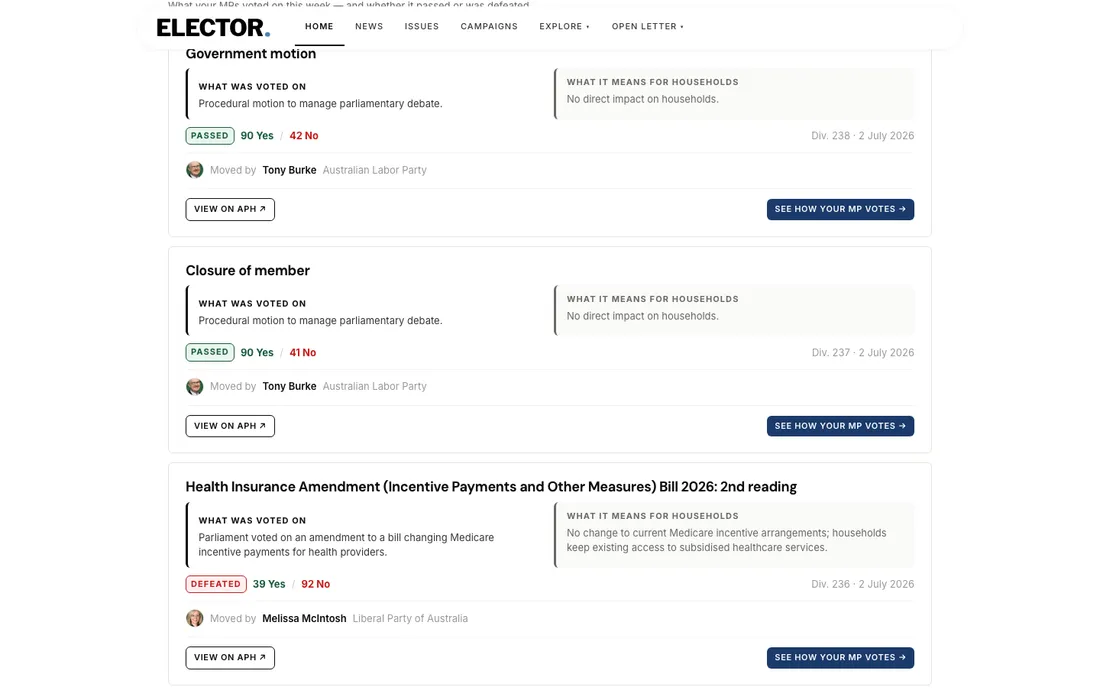
Task: Click View on APH for Closure of member
Action: (230, 426)
